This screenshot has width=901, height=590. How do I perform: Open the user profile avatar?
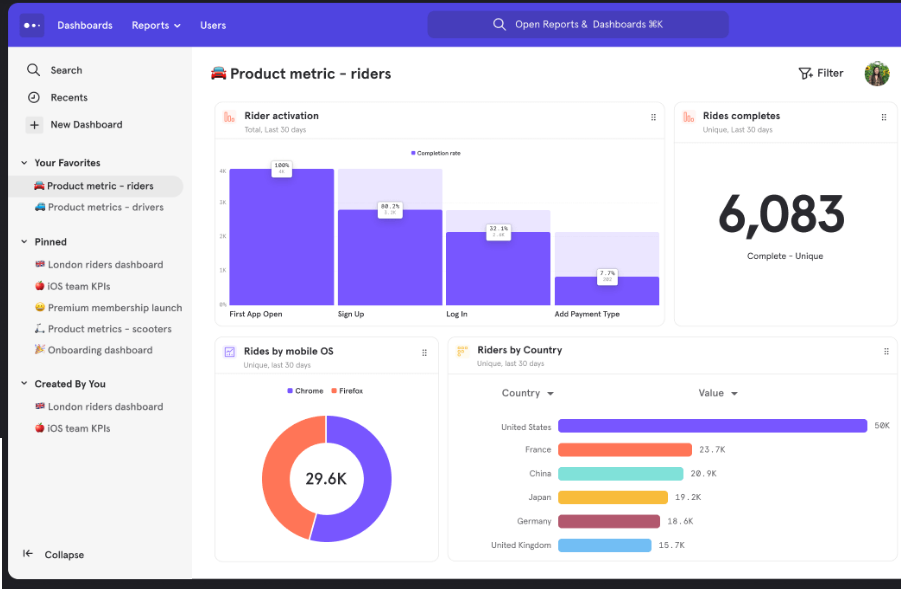pos(877,74)
